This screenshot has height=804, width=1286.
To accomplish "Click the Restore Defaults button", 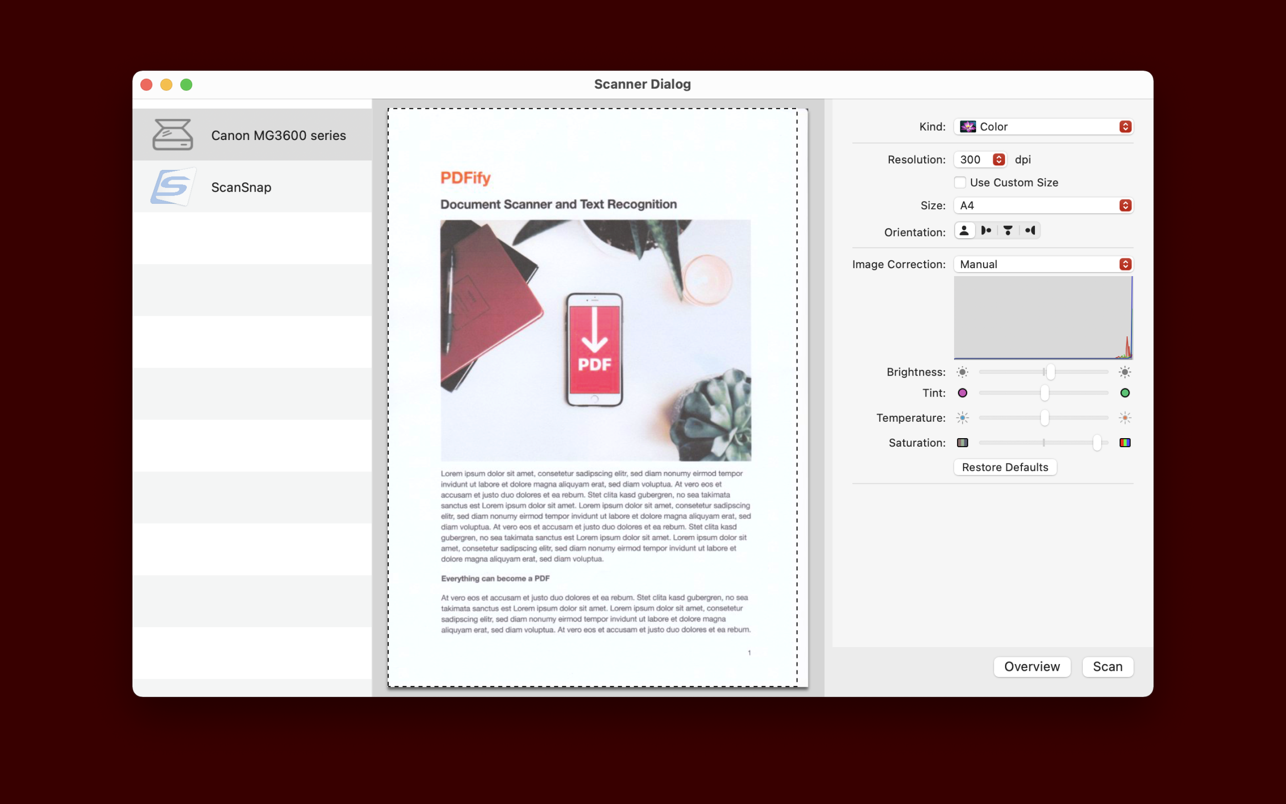I will point(1005,467).
